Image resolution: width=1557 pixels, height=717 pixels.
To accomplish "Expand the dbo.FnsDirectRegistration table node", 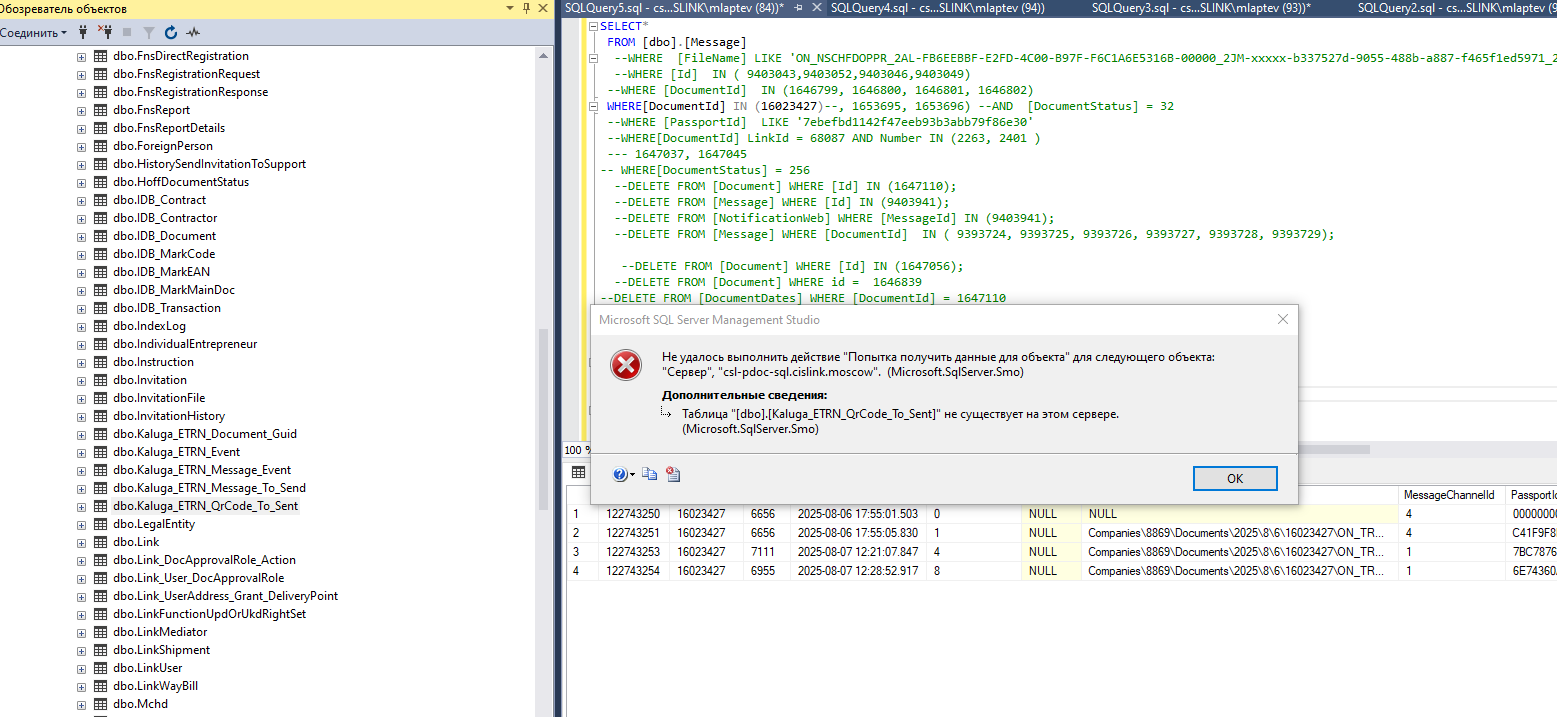I will click(x=82, y=56).
